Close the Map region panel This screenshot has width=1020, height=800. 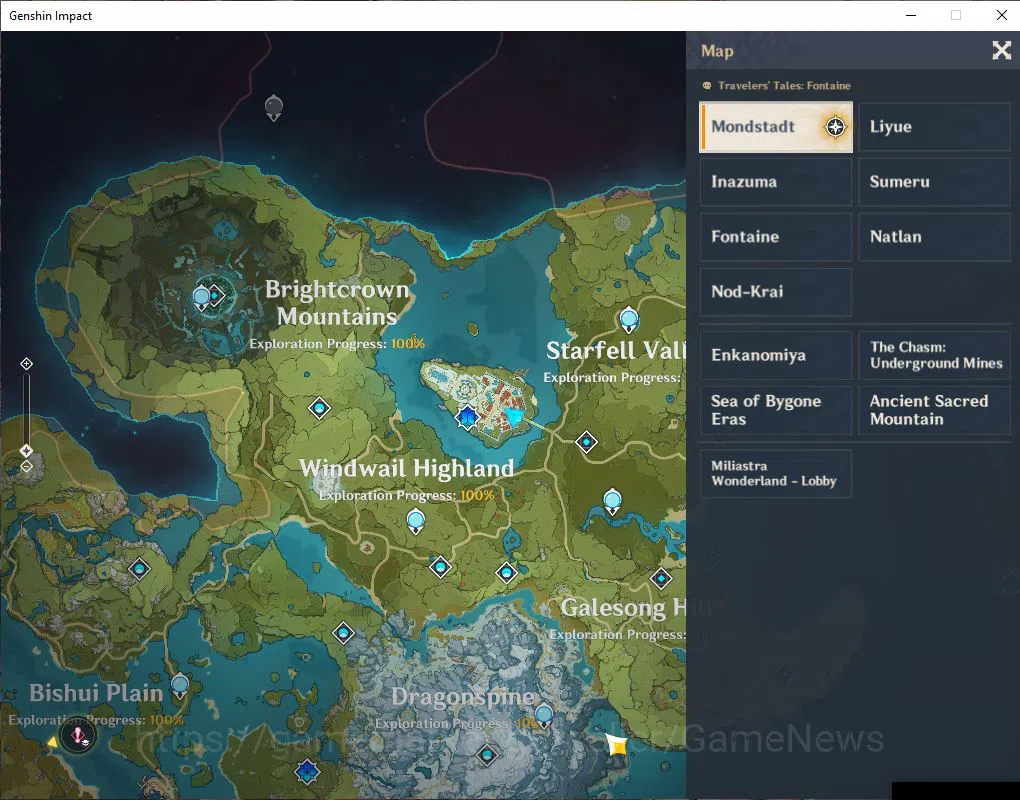click(1001, 50)
